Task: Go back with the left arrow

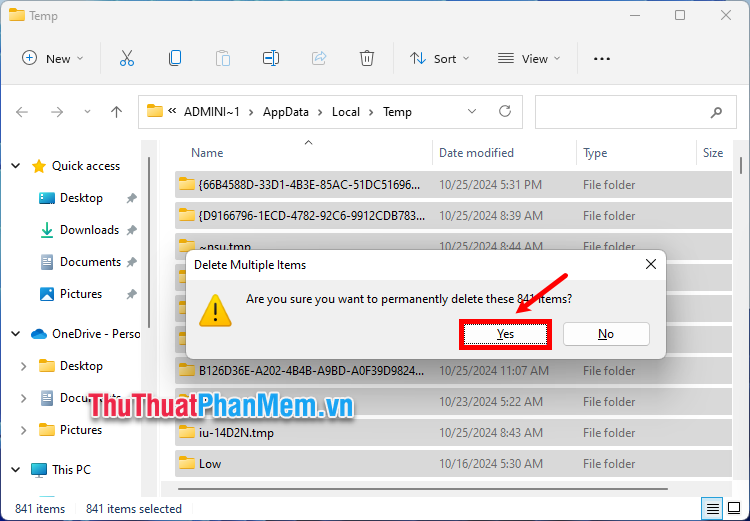Action: coord(22,112)
